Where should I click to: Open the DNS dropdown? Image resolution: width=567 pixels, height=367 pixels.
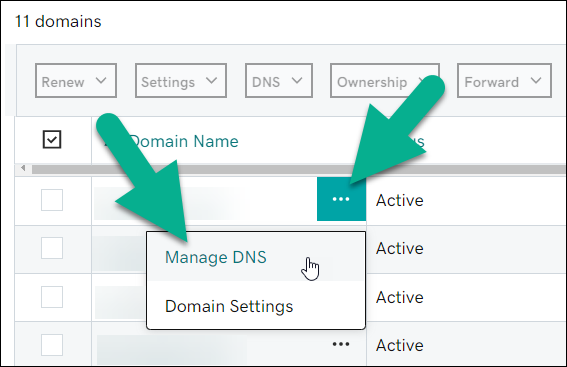coord(279,81)
